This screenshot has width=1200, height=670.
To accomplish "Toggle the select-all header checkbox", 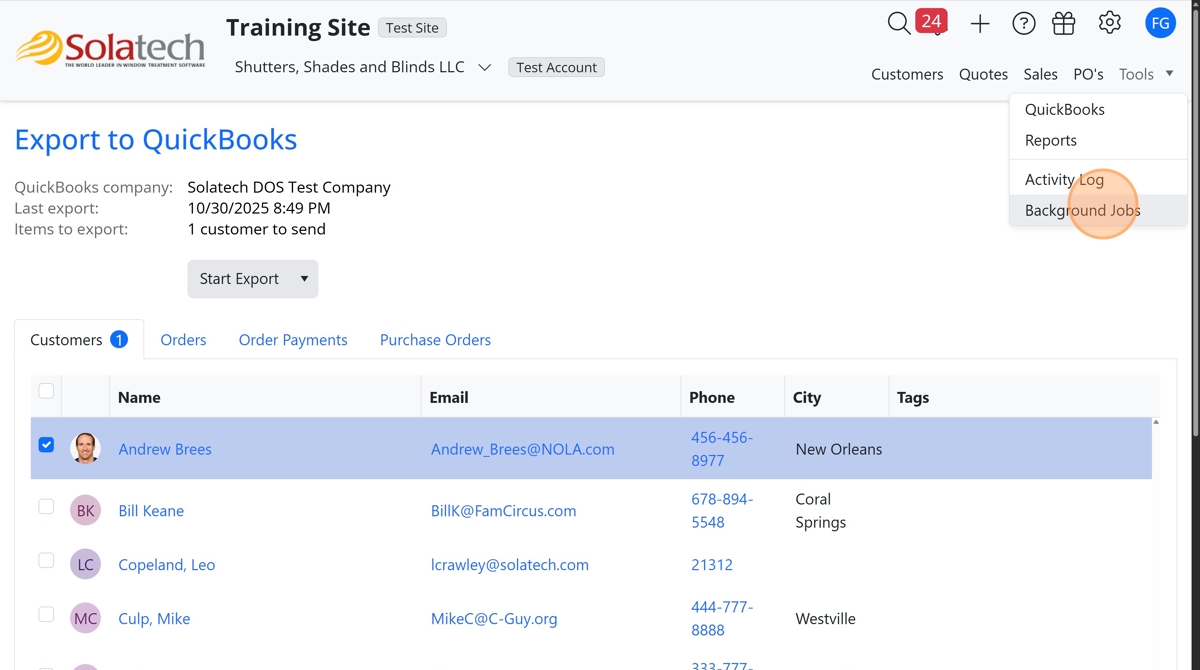I will [x=46, y=391].
